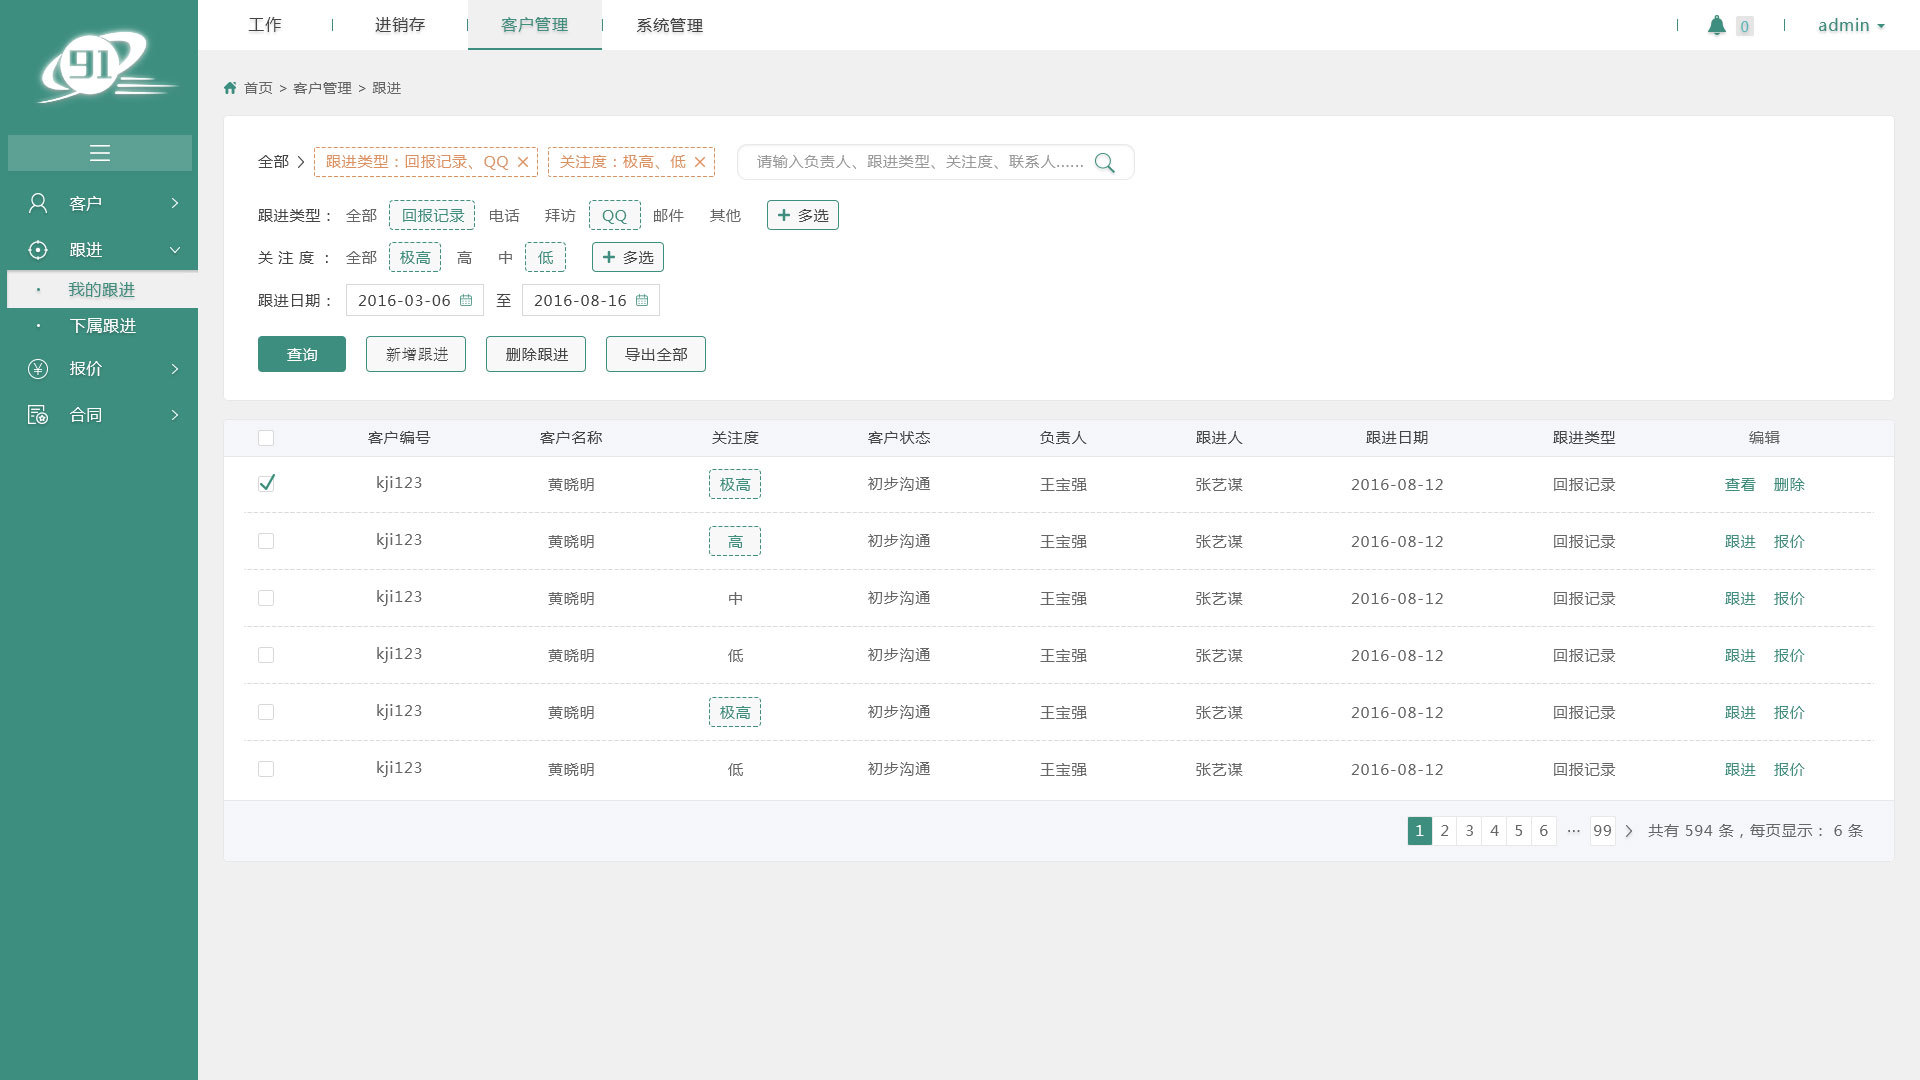Check the fifth row checkbox (second 极高 row)
The width and height of the screenshot is (1920, 1080).
pos(266,712)
